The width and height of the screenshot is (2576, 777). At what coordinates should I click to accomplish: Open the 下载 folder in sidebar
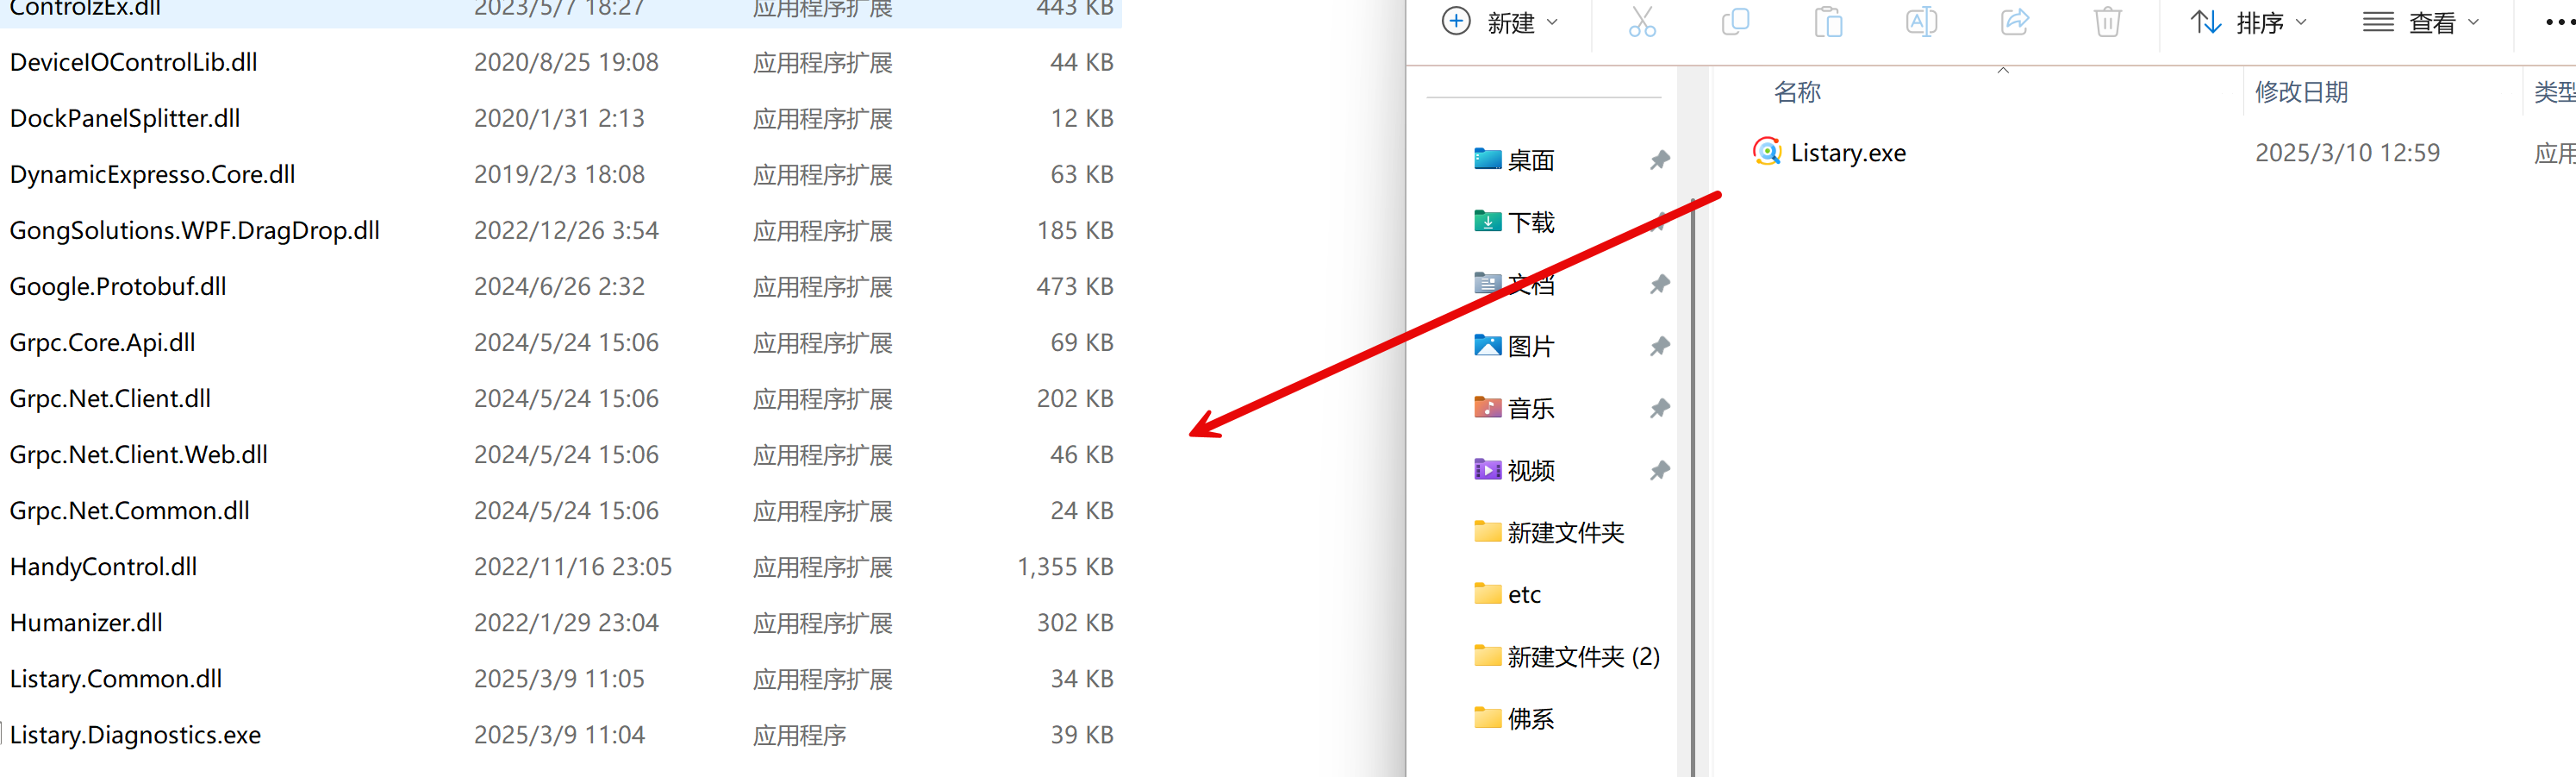click(x=1530, y=222)
